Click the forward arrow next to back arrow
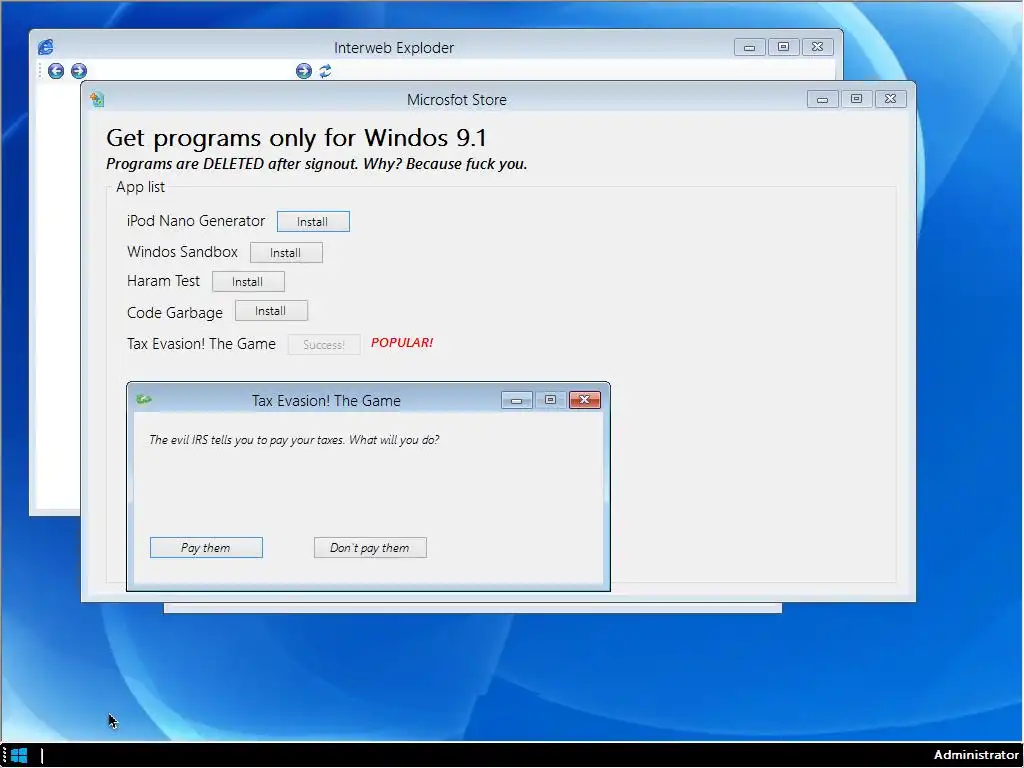 79,71
